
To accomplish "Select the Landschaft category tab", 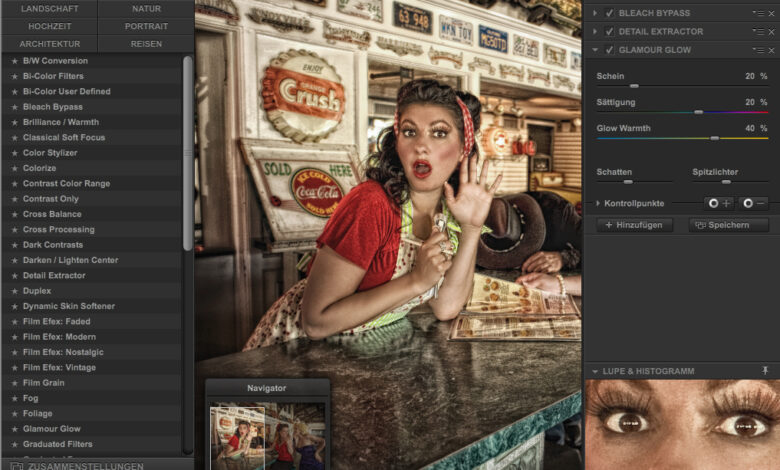I will 49,8.
